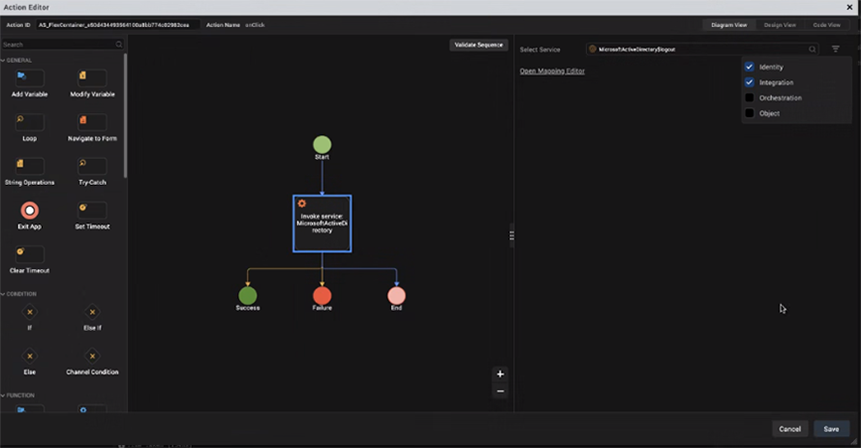Click the Success node in the diagram
Image resolution: width=861 pixels, height=448 pixels.
pos(248,295)
